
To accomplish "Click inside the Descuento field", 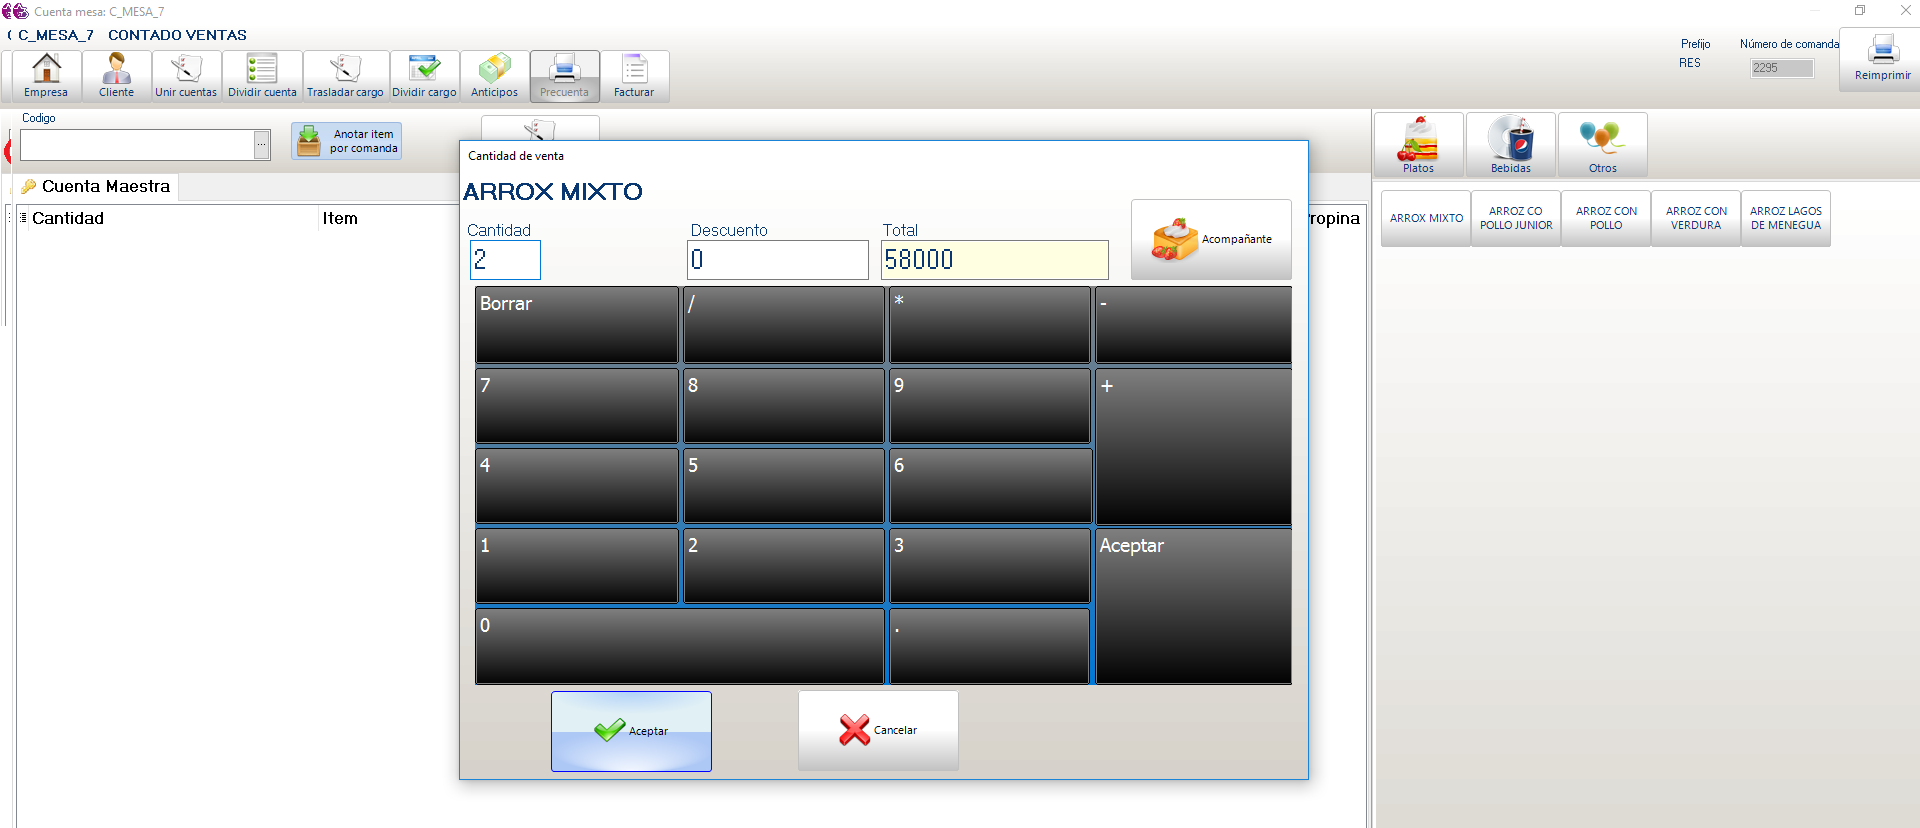I will click(778, 260).
